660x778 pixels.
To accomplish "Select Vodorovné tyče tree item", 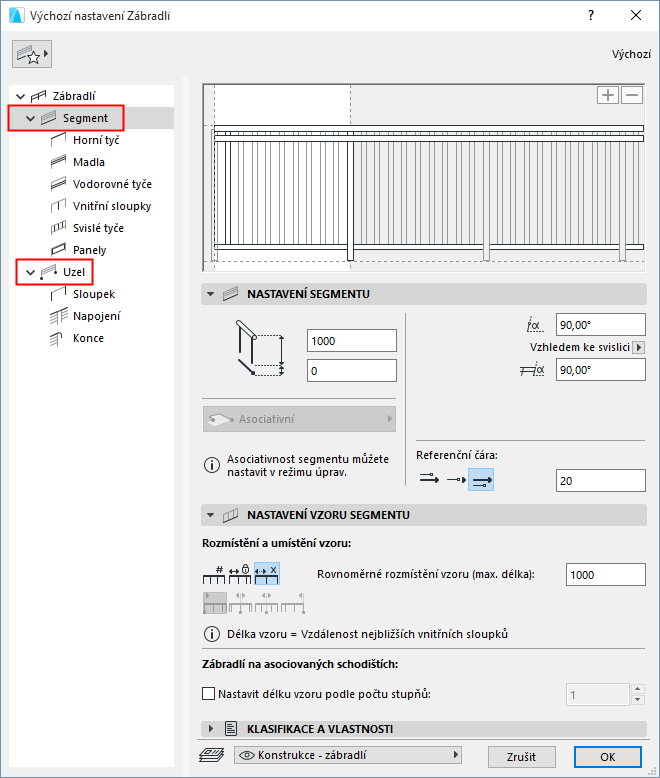I will coord(112,184).
